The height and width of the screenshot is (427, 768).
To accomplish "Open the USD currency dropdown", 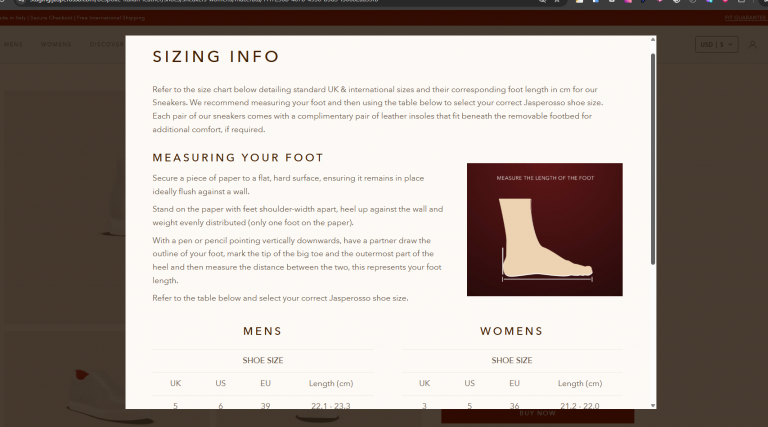I will pos(717,45).
